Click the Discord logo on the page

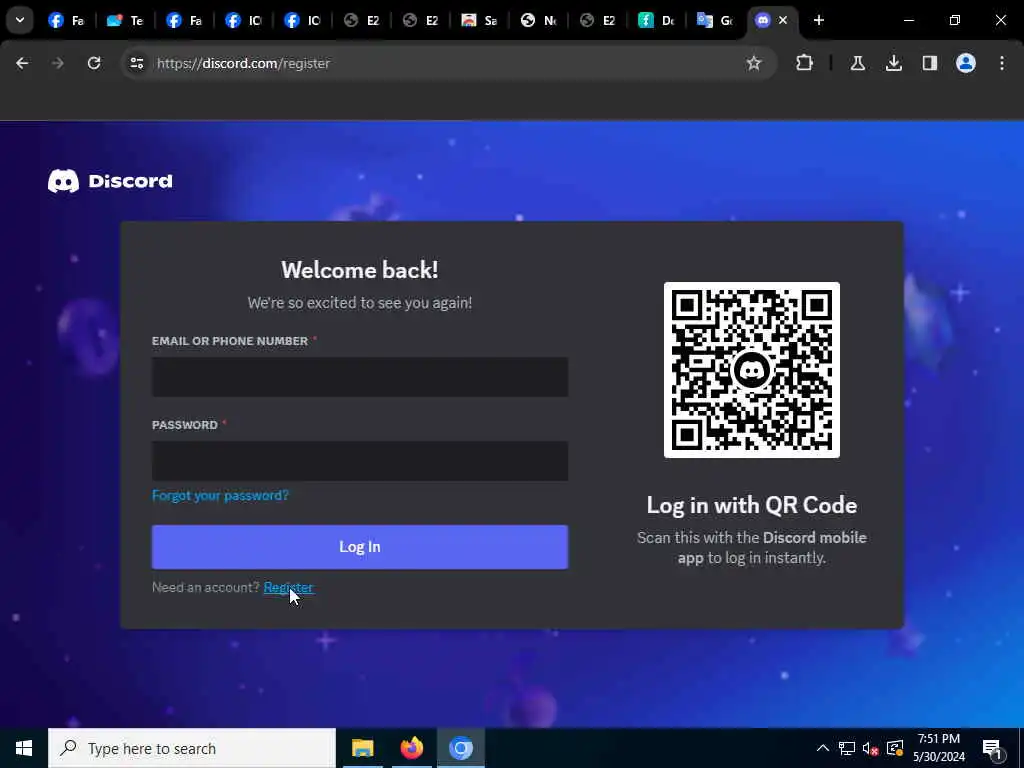(x=110, y=181)
